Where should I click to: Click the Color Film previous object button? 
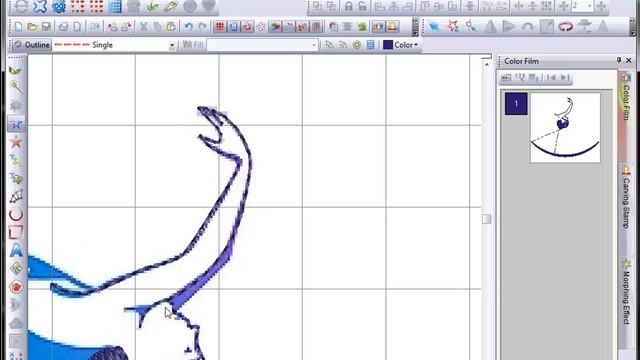click(551, 77)
